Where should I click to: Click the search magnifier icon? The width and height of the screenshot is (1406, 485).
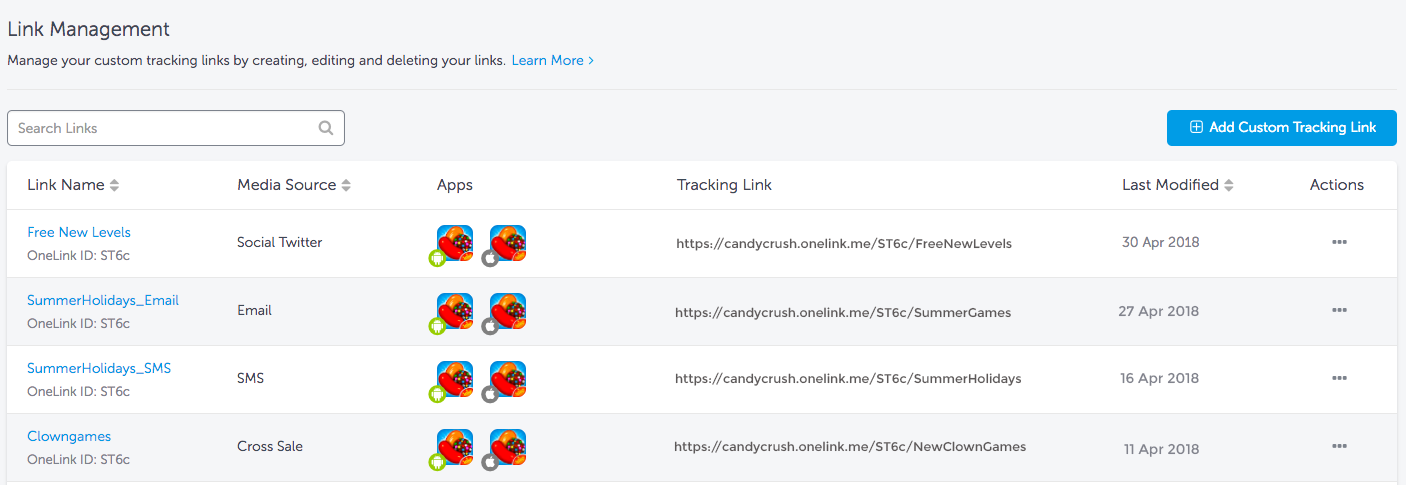click(x=326, y=128)
